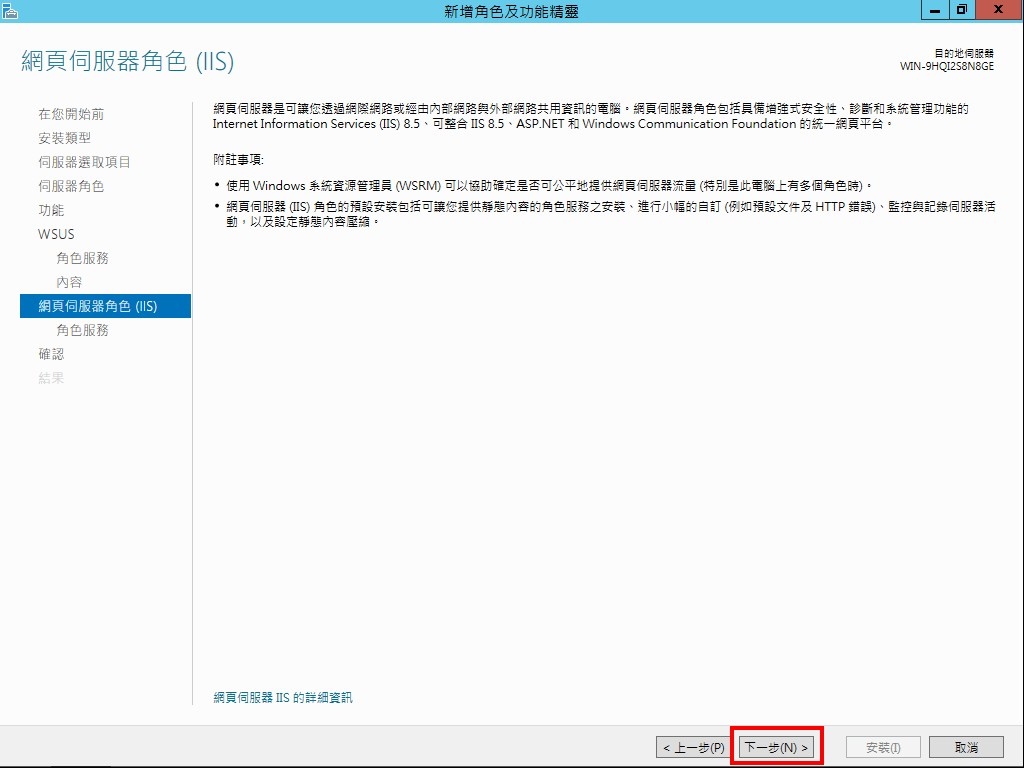The width and height of the screenshot is (1024, 768).
Task: Click page heading 網頁伺服器角色 (IIS)
Action: (128, 61)
